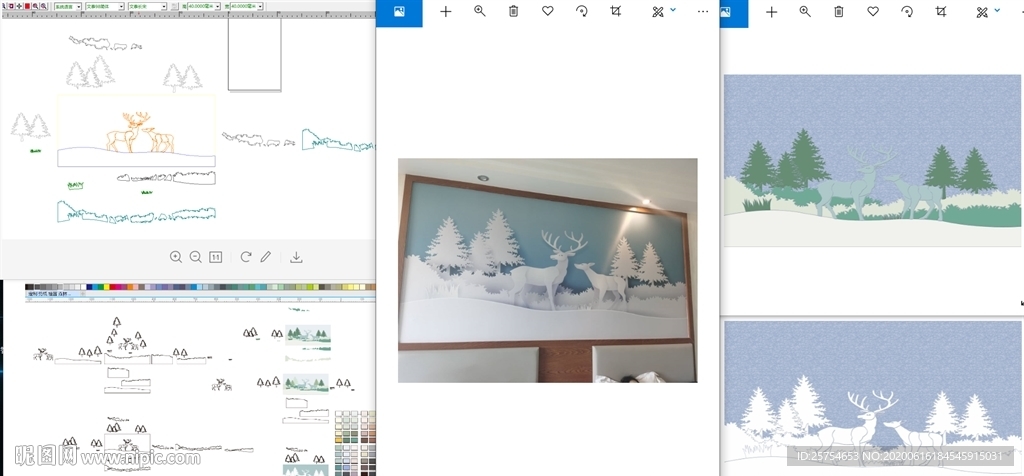Open dropdown arrow of second 40.0000 field
Image resolution: width=1024 pixels, height=476 pixels.
(260, 7)
